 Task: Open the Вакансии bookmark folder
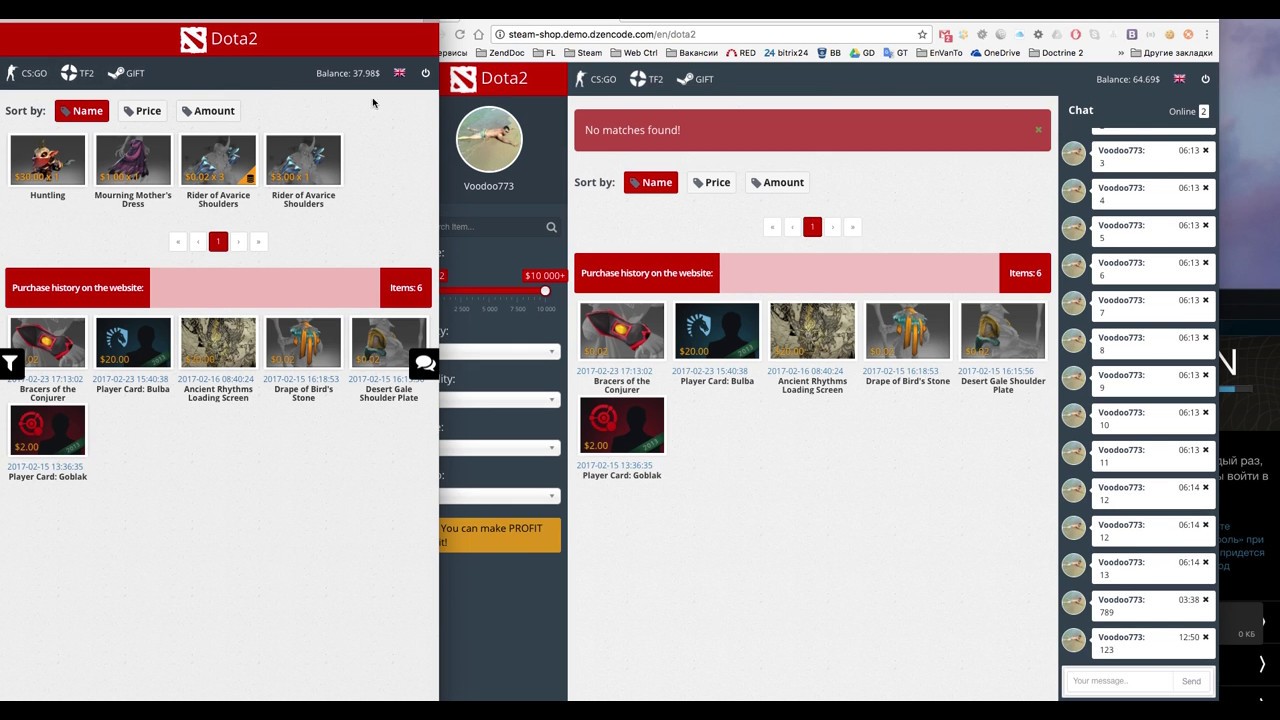[x=692, y=53]
